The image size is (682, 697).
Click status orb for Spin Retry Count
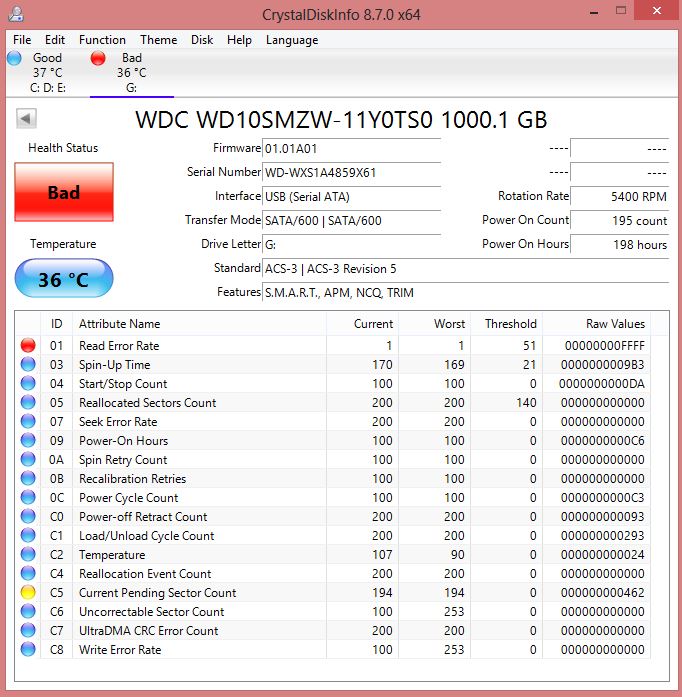click(28, 459)
